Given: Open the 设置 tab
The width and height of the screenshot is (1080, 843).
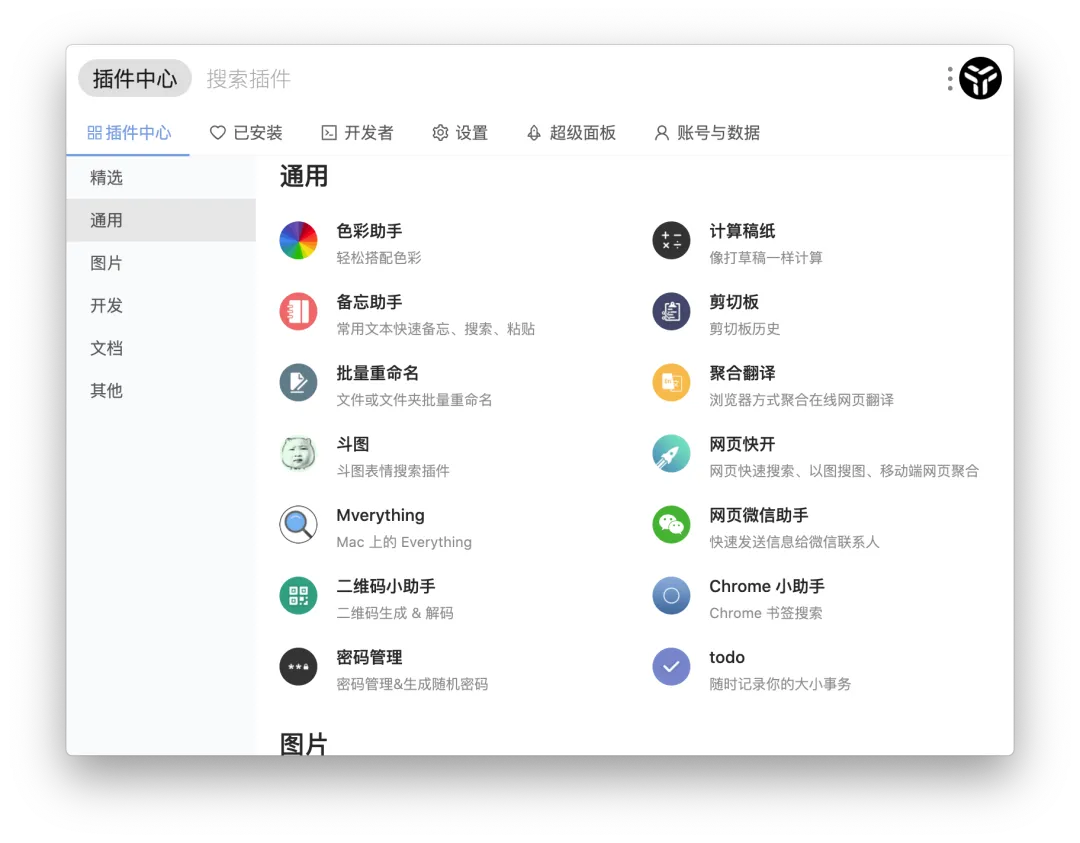Looking at the screenshot, I should point(459,133).
